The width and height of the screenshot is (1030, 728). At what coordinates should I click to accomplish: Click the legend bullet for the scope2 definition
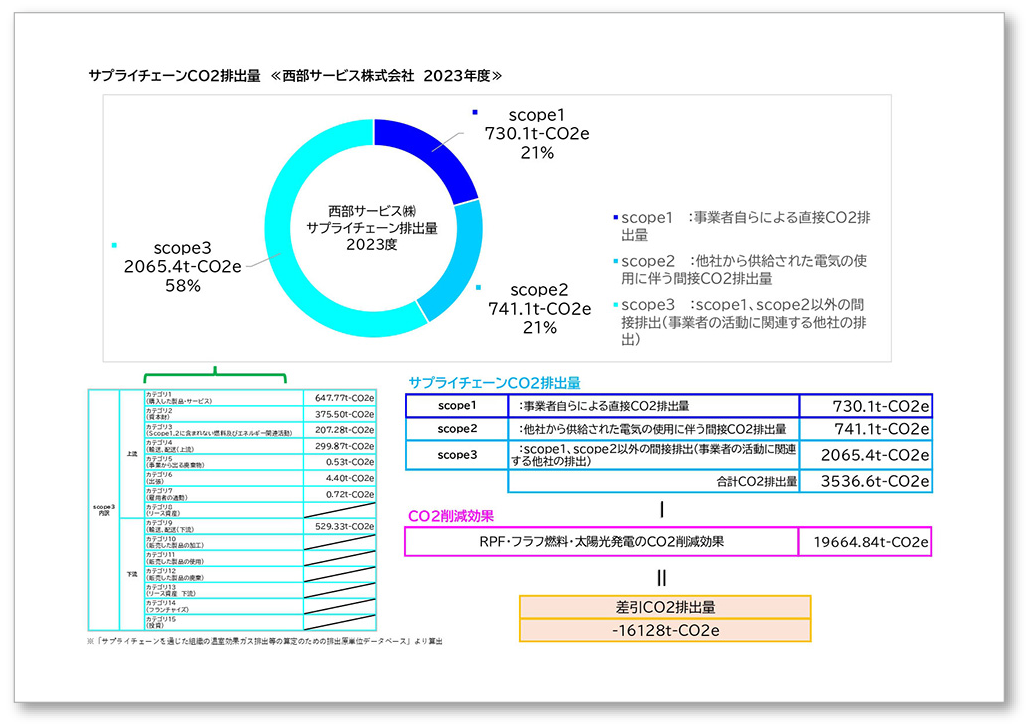click(616, 261)
